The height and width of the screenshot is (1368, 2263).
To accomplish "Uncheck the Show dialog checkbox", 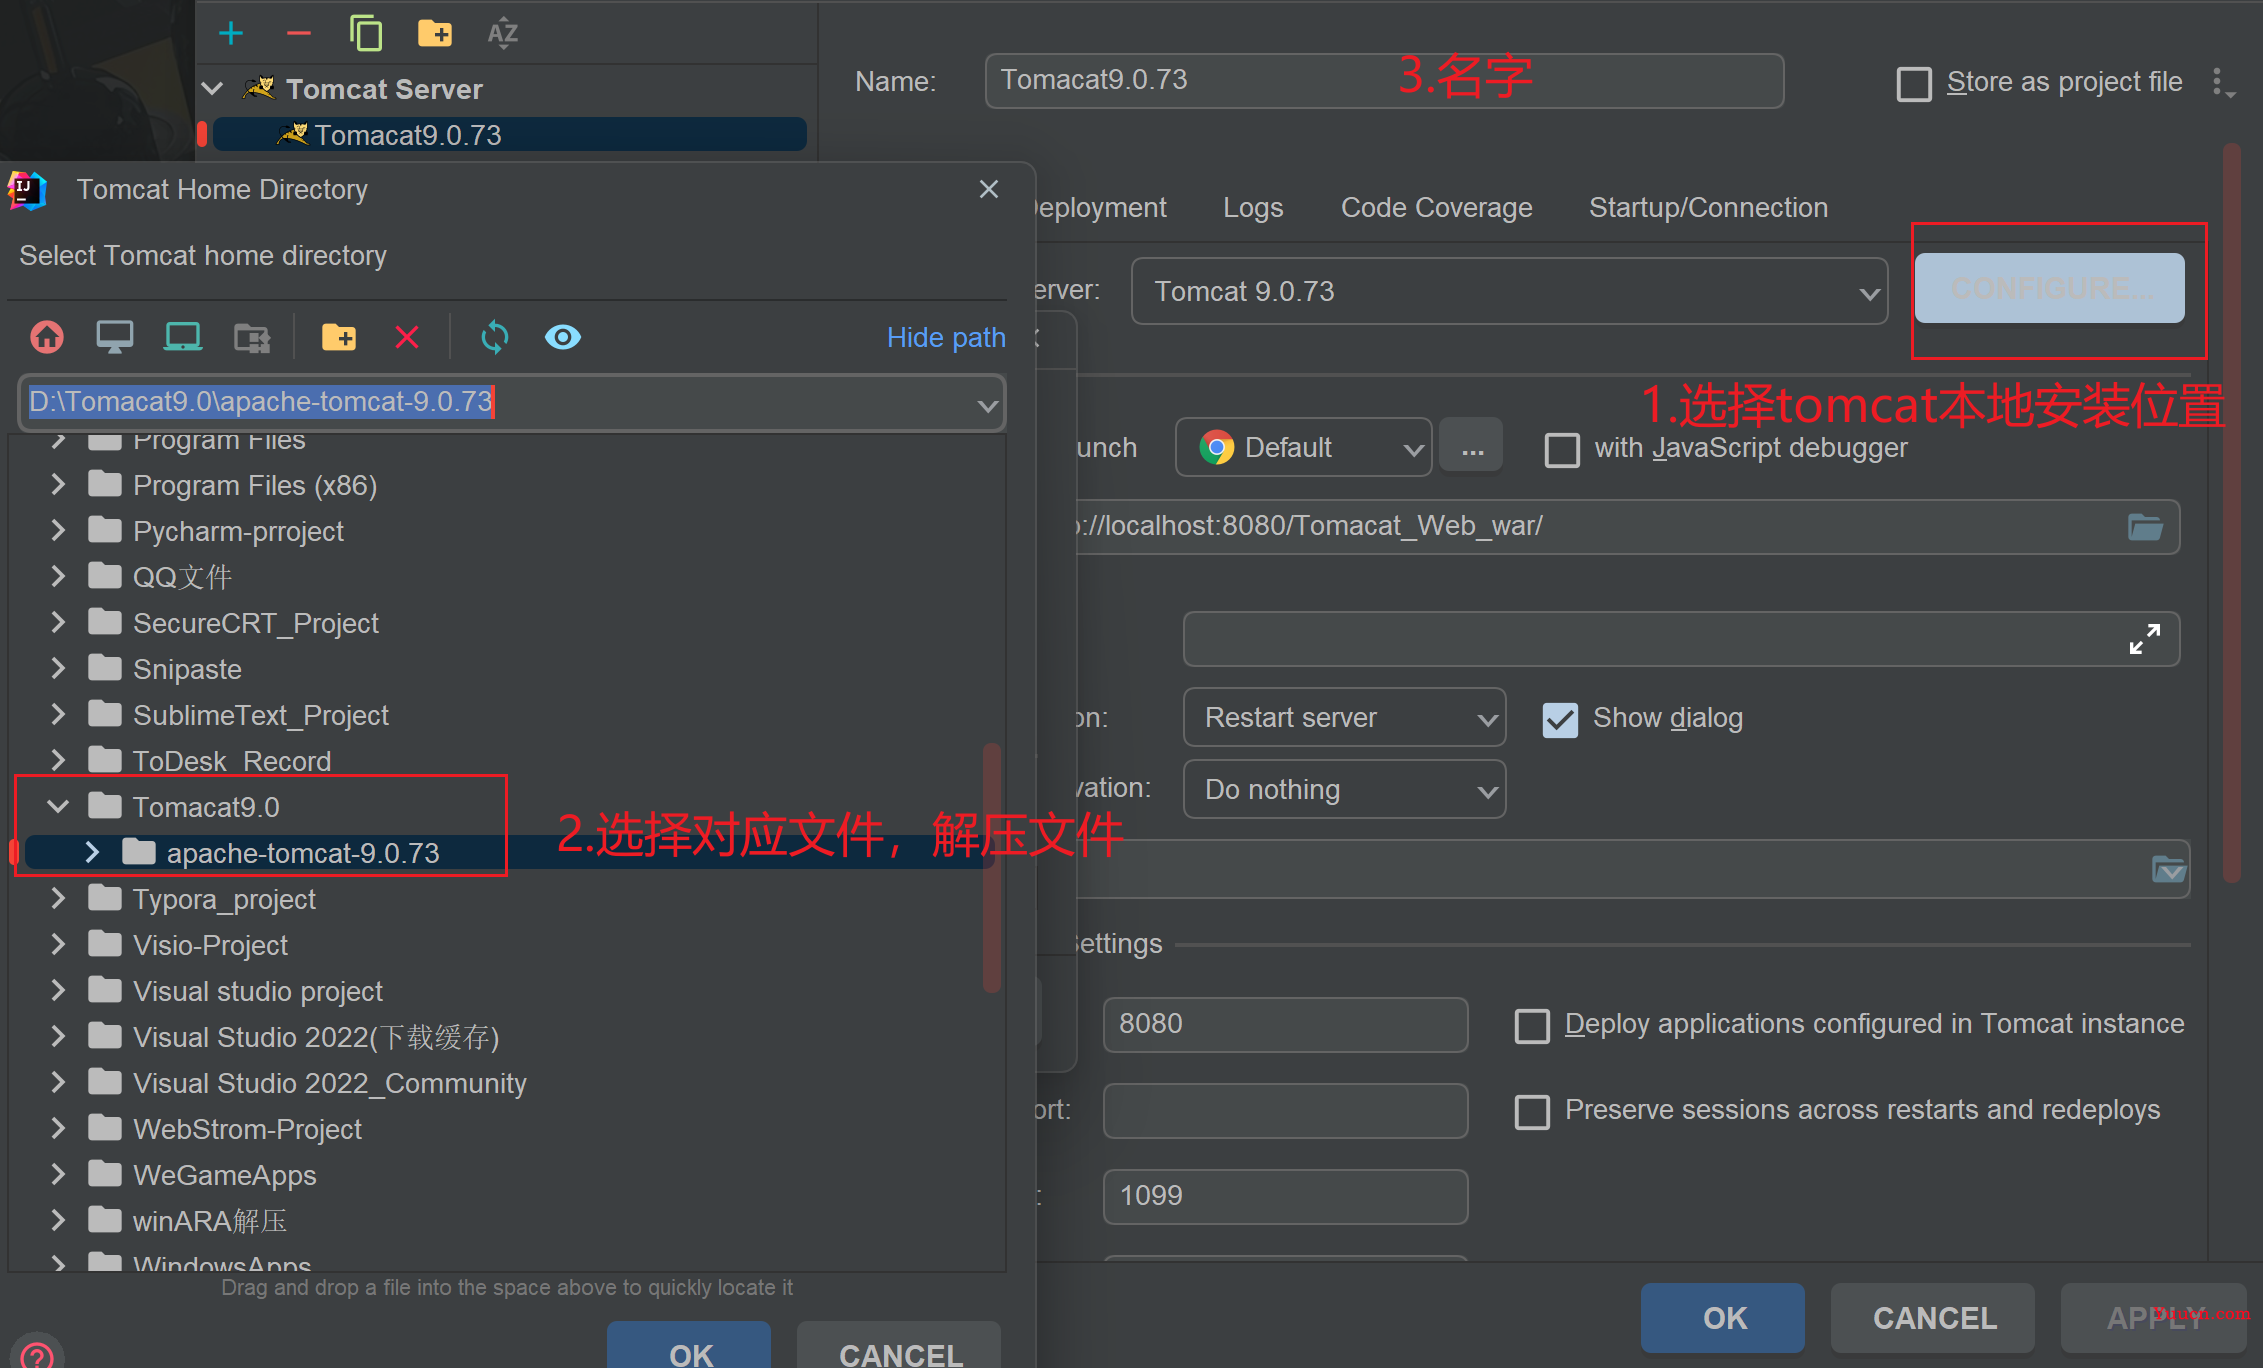I will 1560,719.
